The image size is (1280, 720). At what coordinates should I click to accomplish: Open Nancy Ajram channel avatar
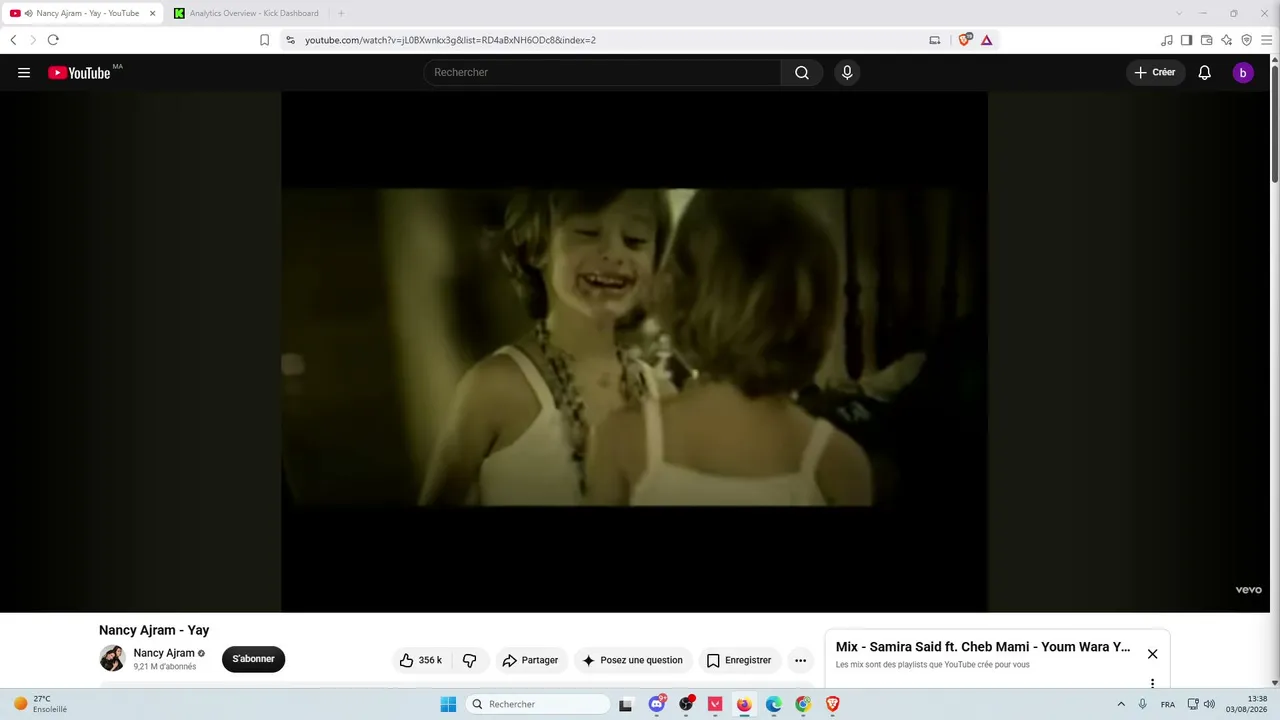pyautogui.click(x=112, y=658)
